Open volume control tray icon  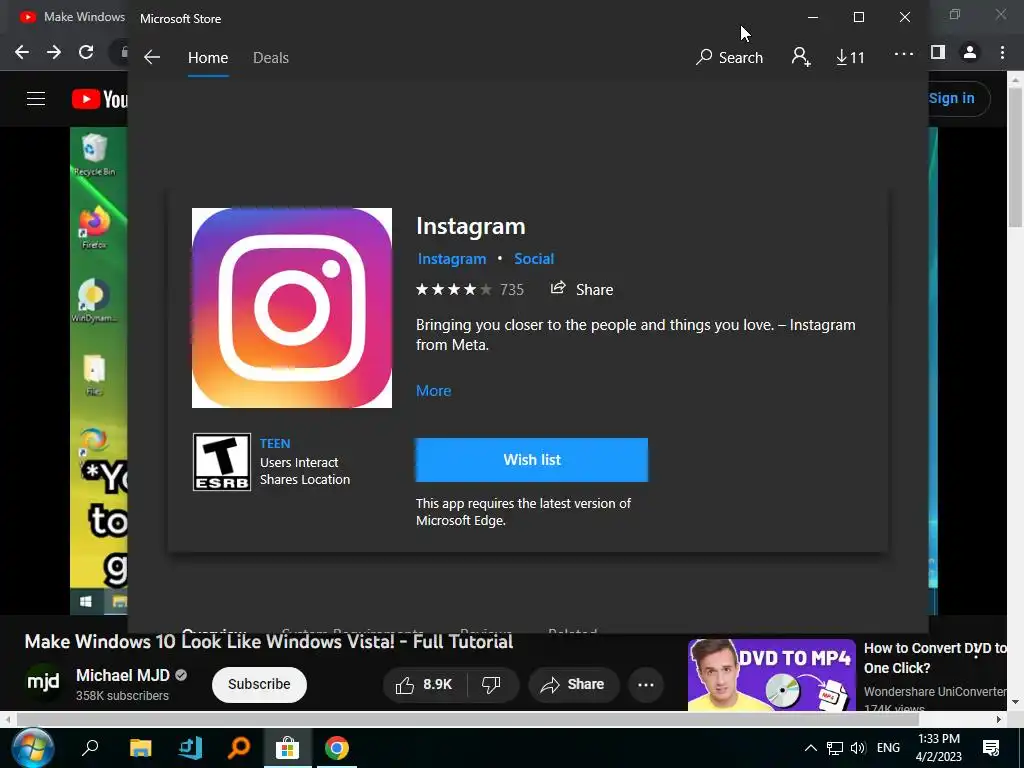(x=858, y=748)
